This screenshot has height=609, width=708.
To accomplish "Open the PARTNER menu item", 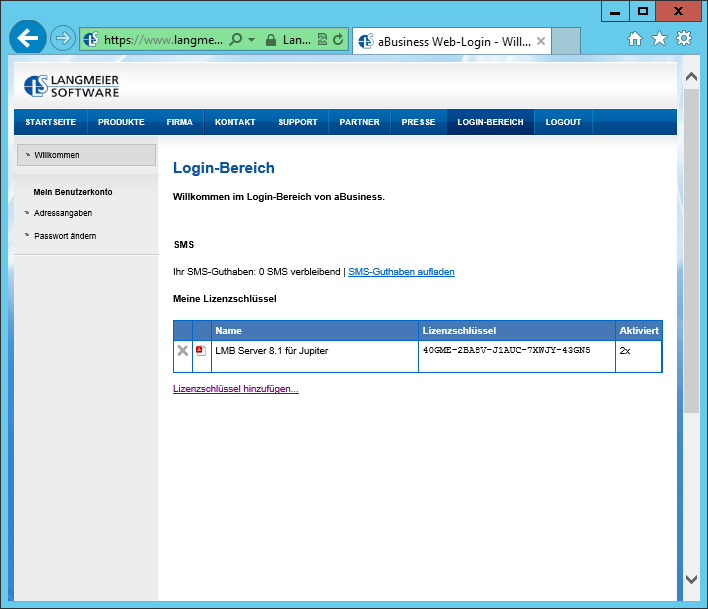I will point(359,122).
